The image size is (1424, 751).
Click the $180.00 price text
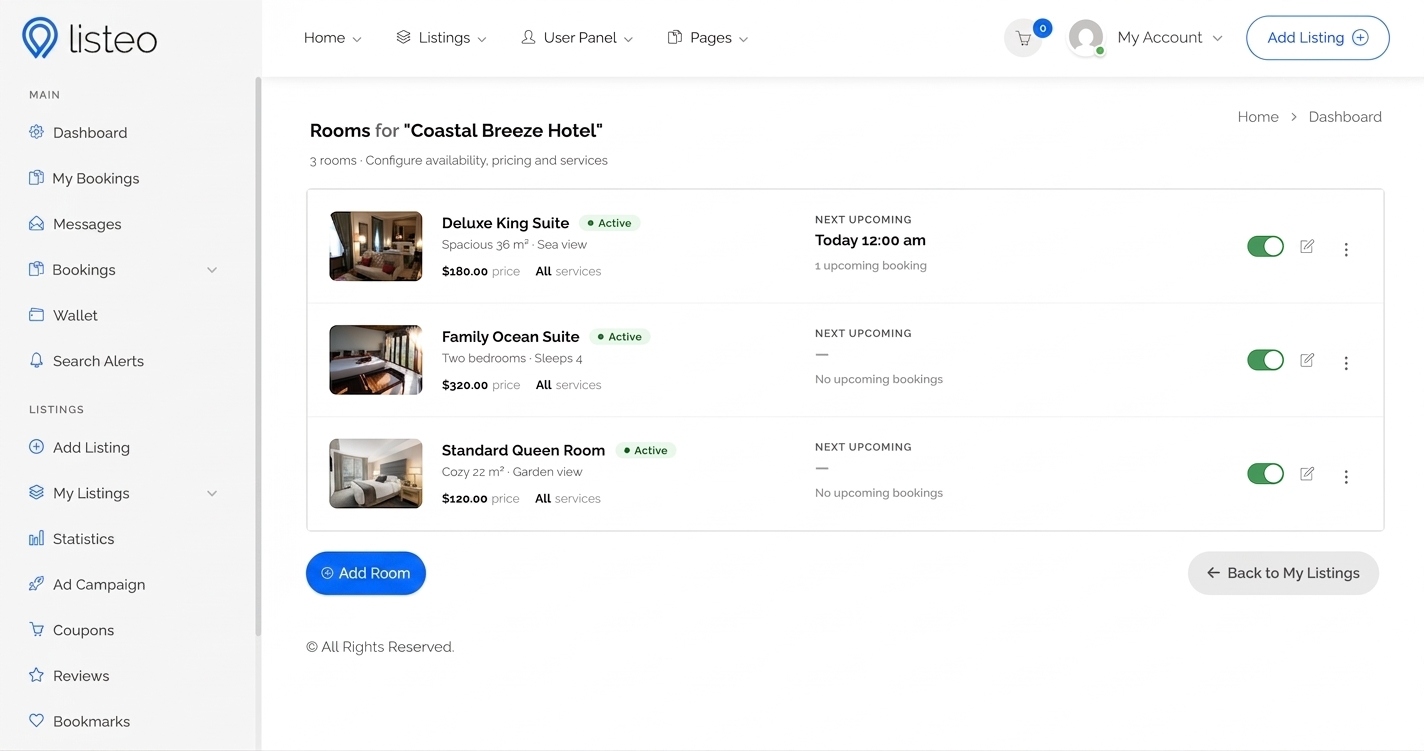coord(465,271)
